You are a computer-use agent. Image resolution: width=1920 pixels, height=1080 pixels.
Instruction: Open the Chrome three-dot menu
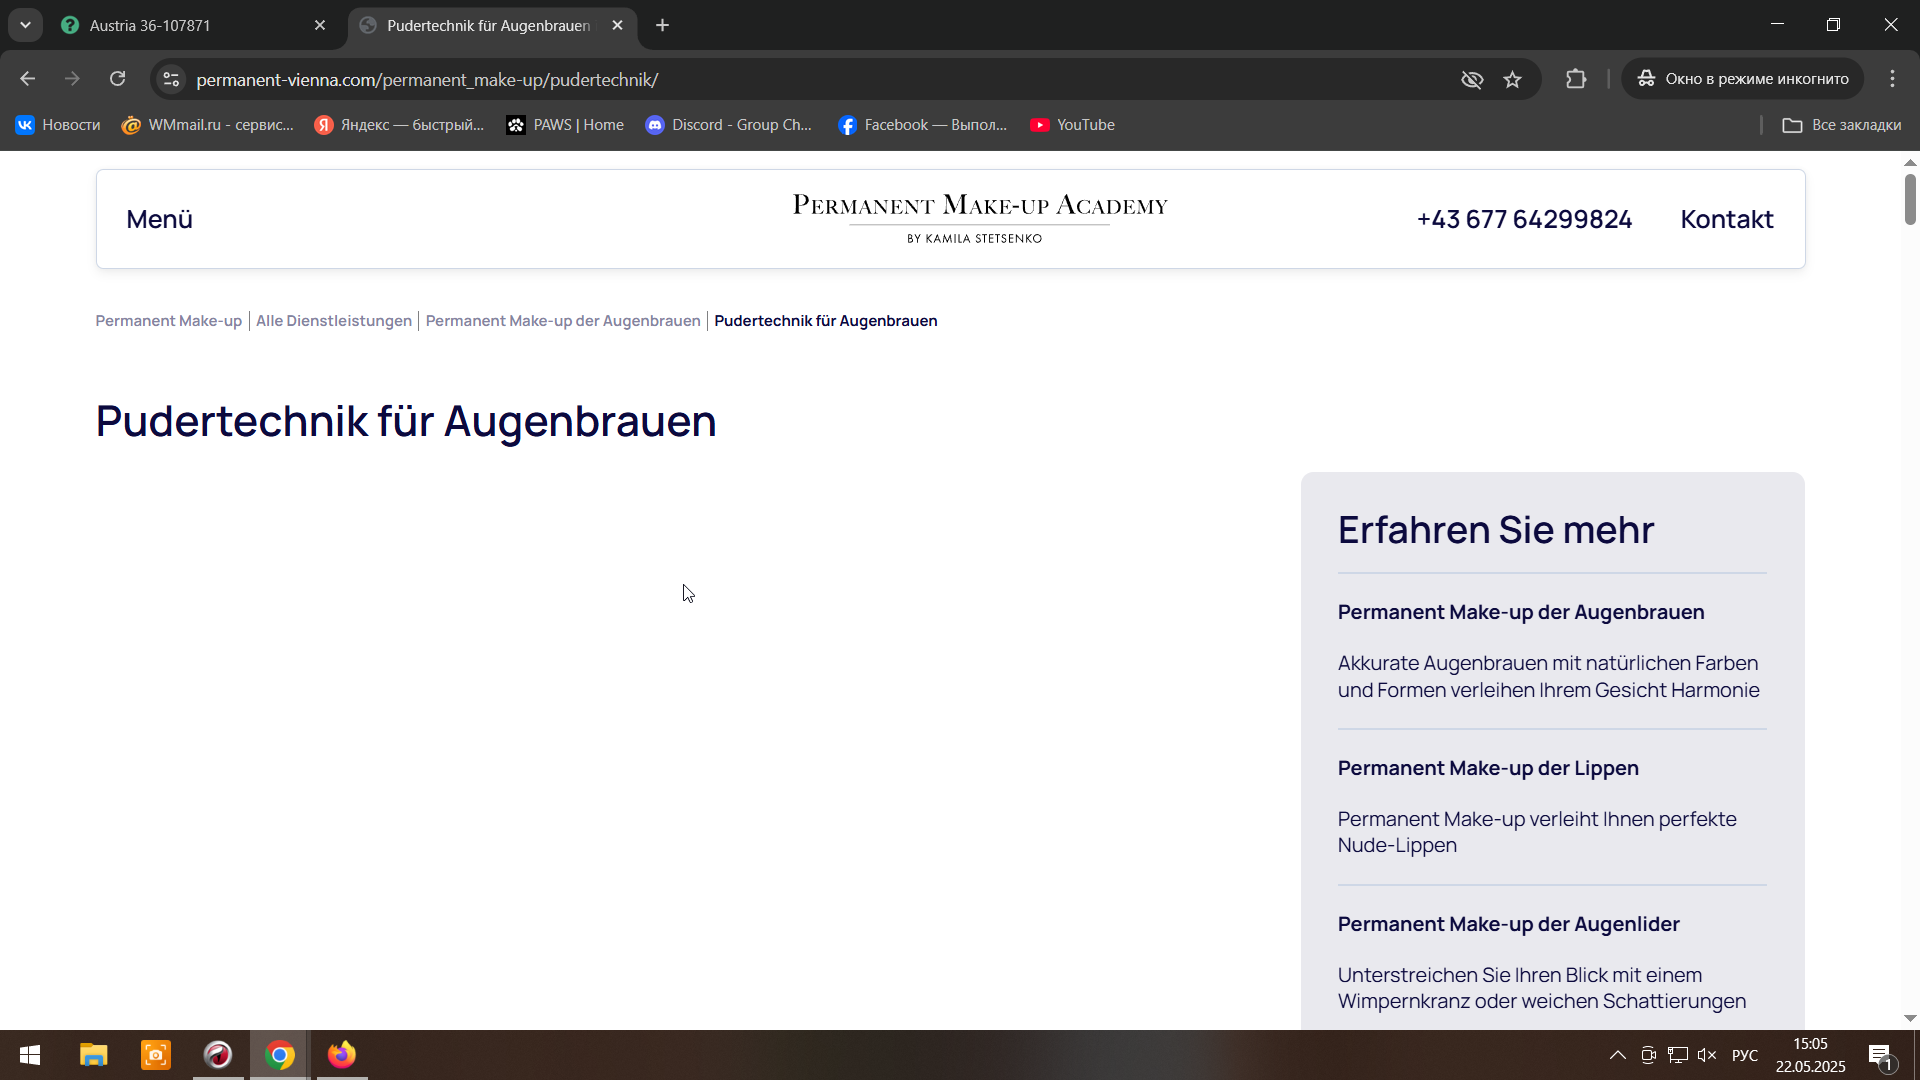1892,79
